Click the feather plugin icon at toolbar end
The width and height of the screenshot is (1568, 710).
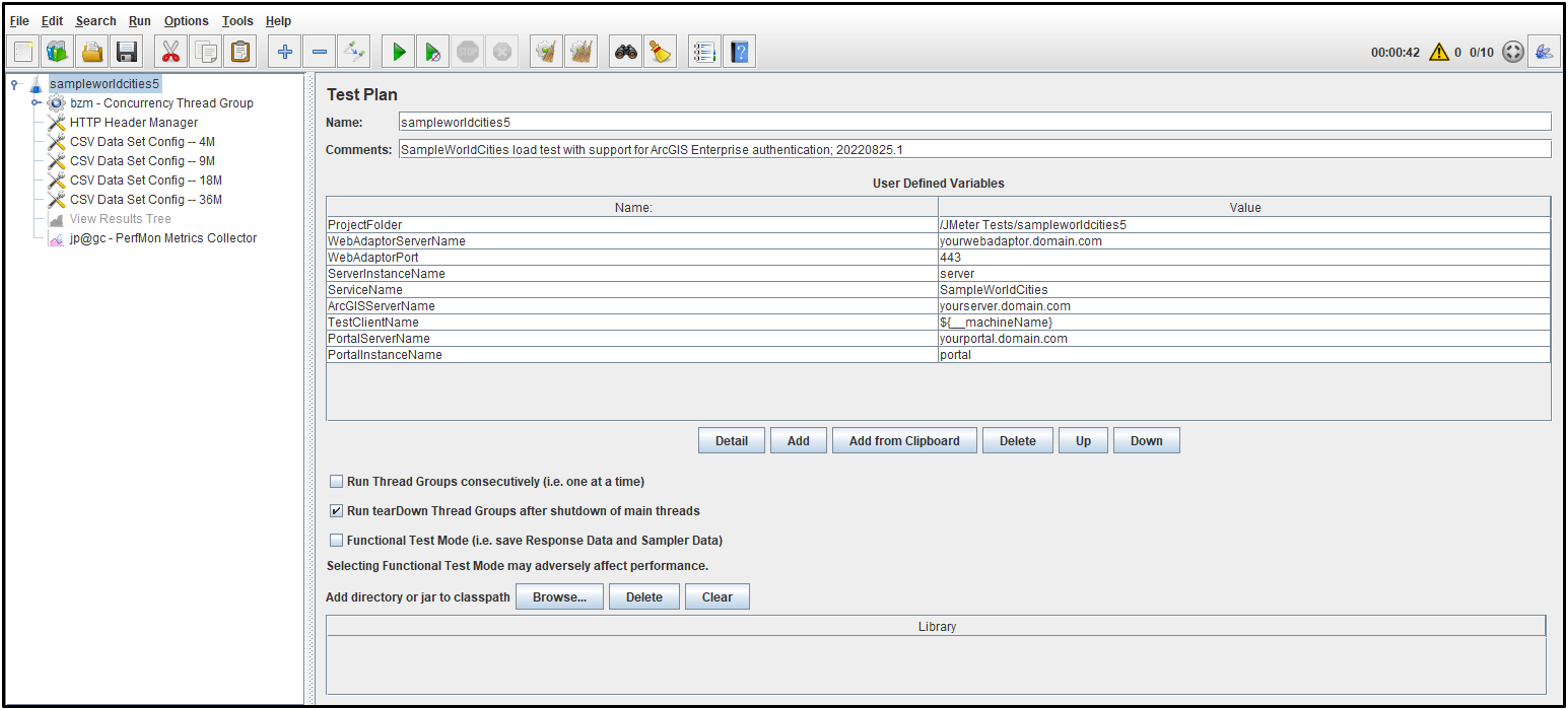pyautogui.click(x=1545, y=52)
